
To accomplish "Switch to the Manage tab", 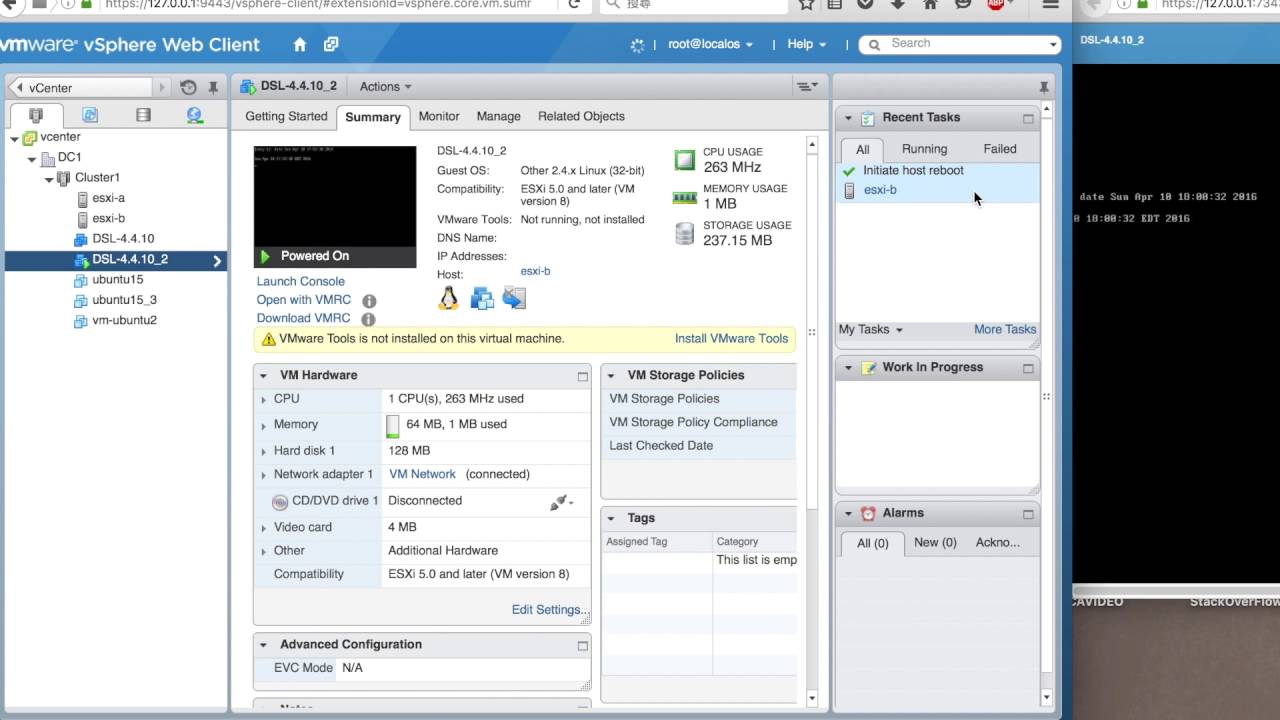I will [498, 116].
